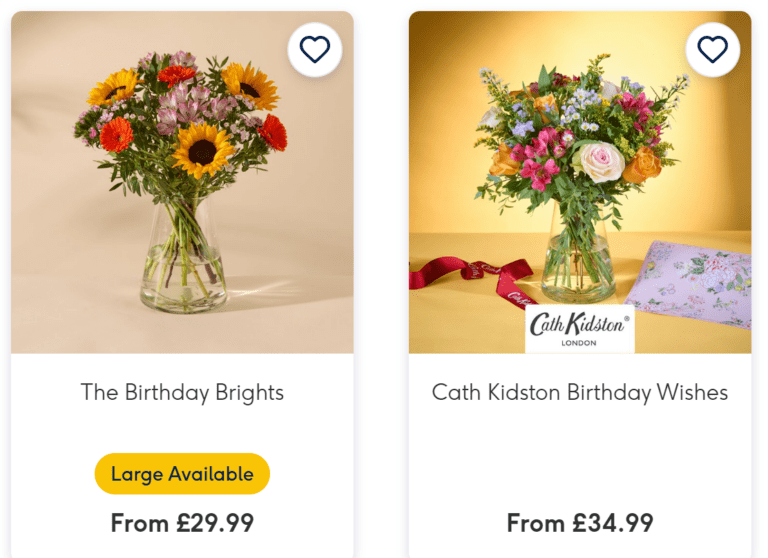Select the From £29.99 price
Screen dimensions: 768x558
[182, 523]
